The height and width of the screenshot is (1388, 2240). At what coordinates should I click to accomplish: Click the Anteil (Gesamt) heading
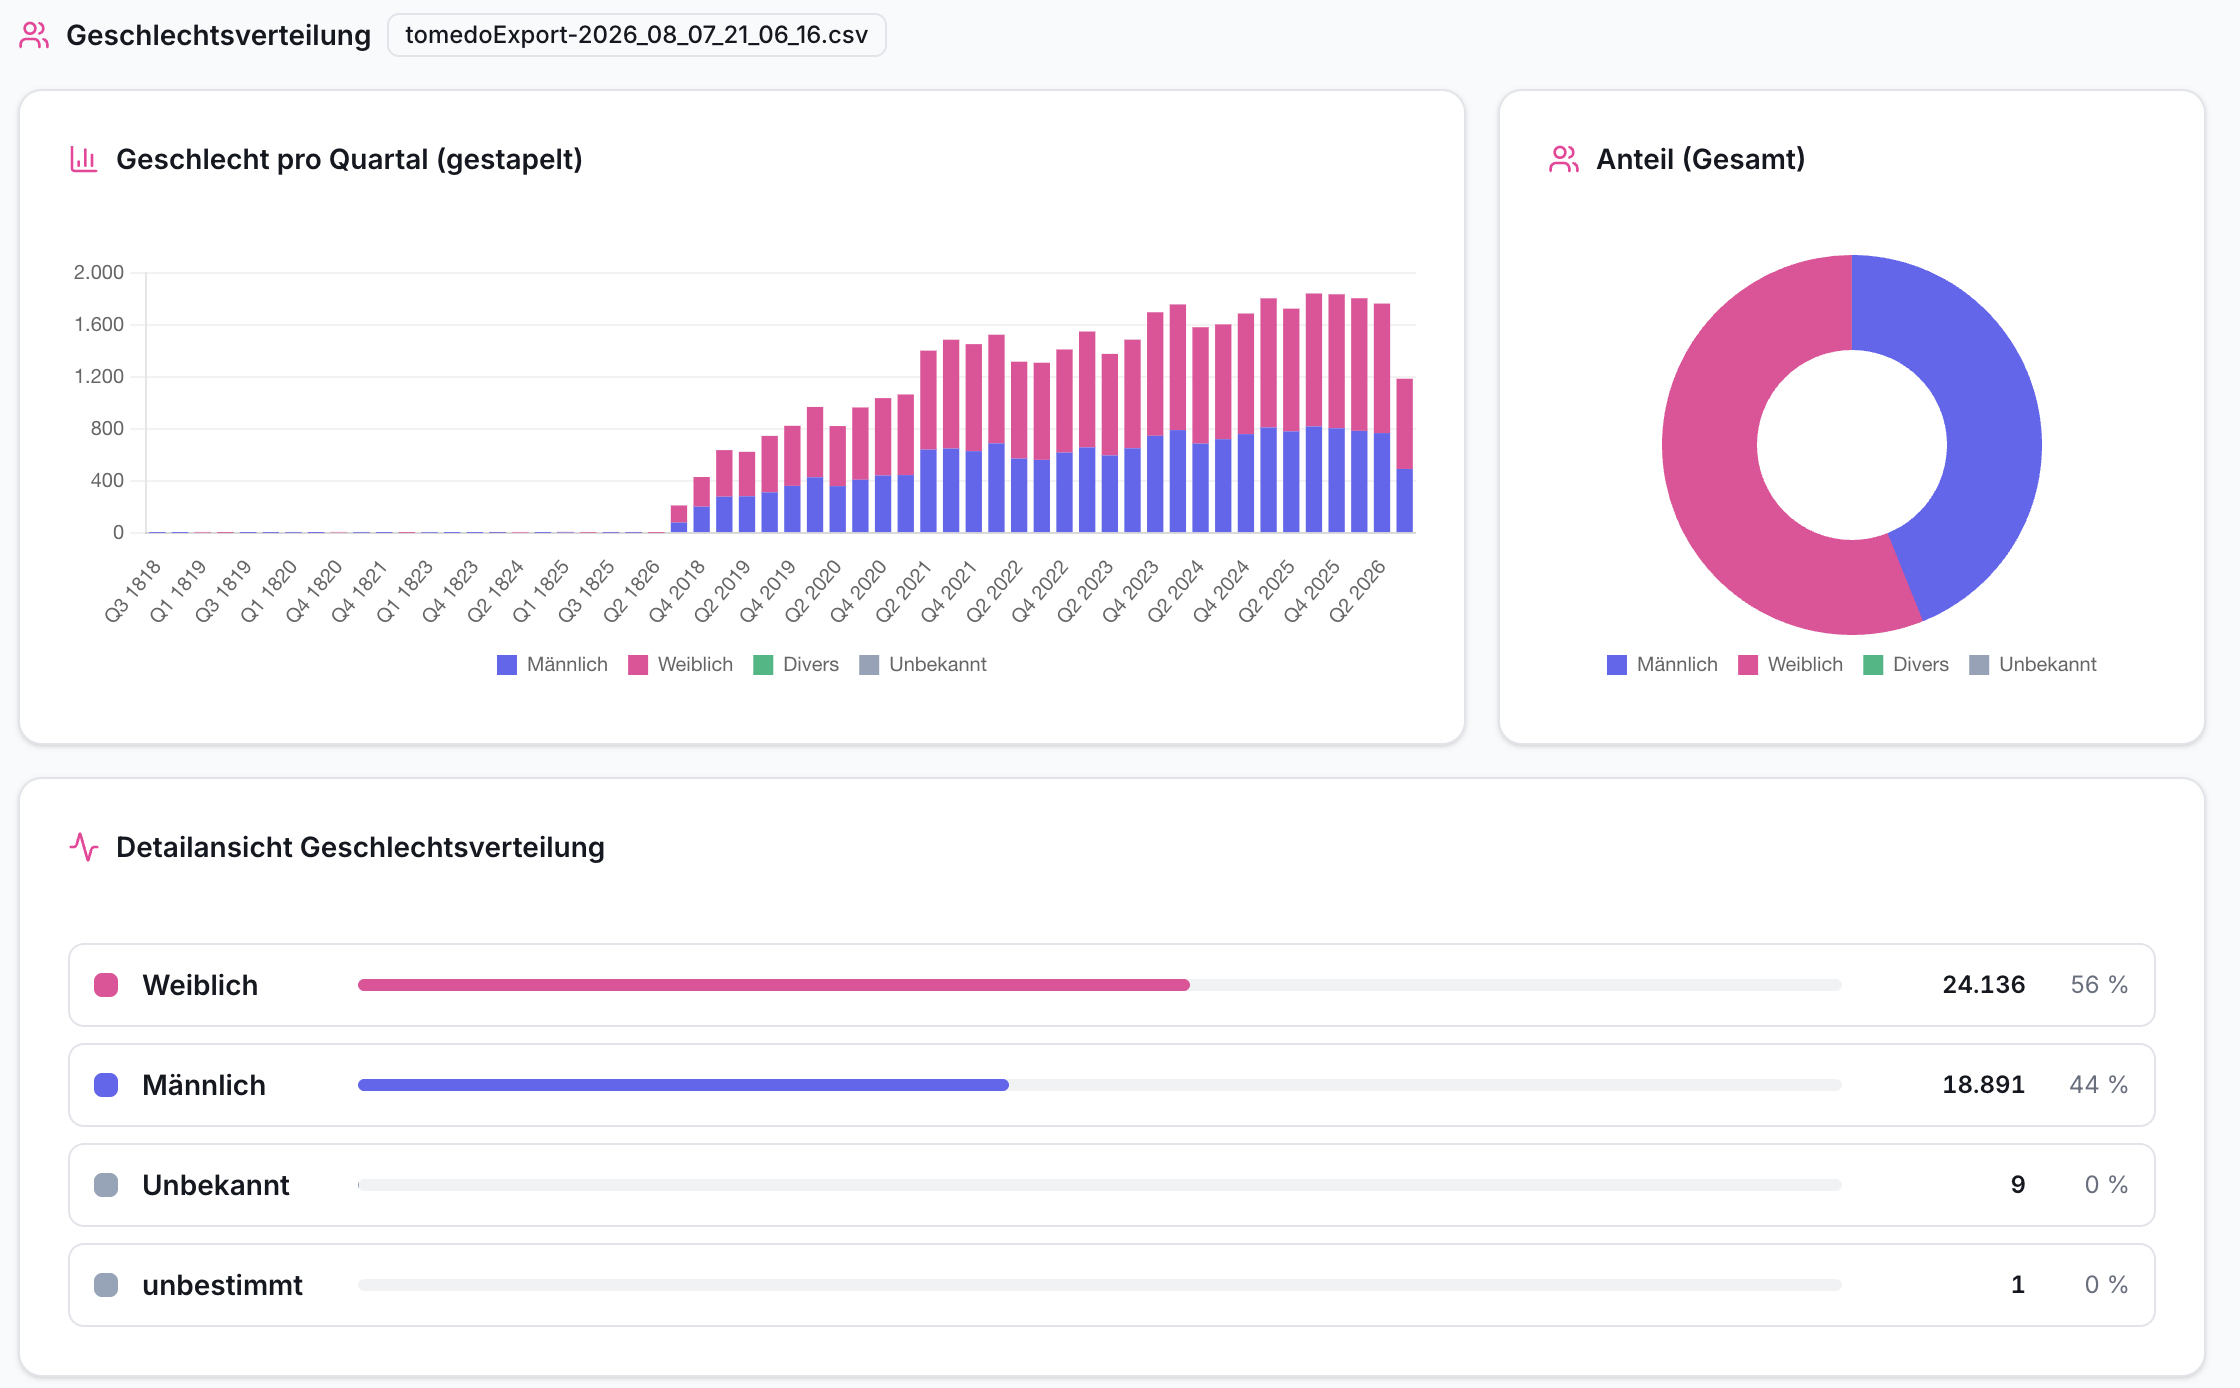[1700, 159]
